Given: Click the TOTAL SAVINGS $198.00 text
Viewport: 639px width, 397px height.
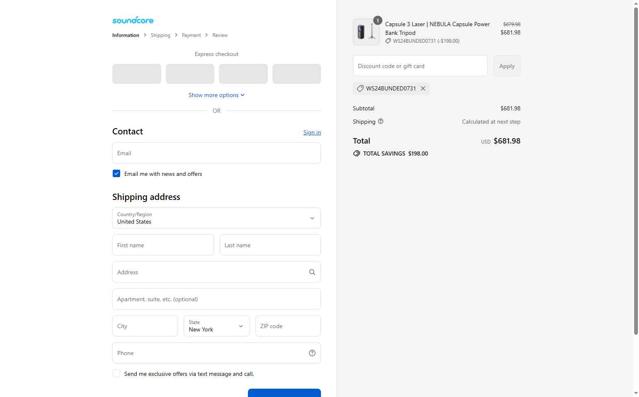Looking at the screenshot, I should (395, 154).
